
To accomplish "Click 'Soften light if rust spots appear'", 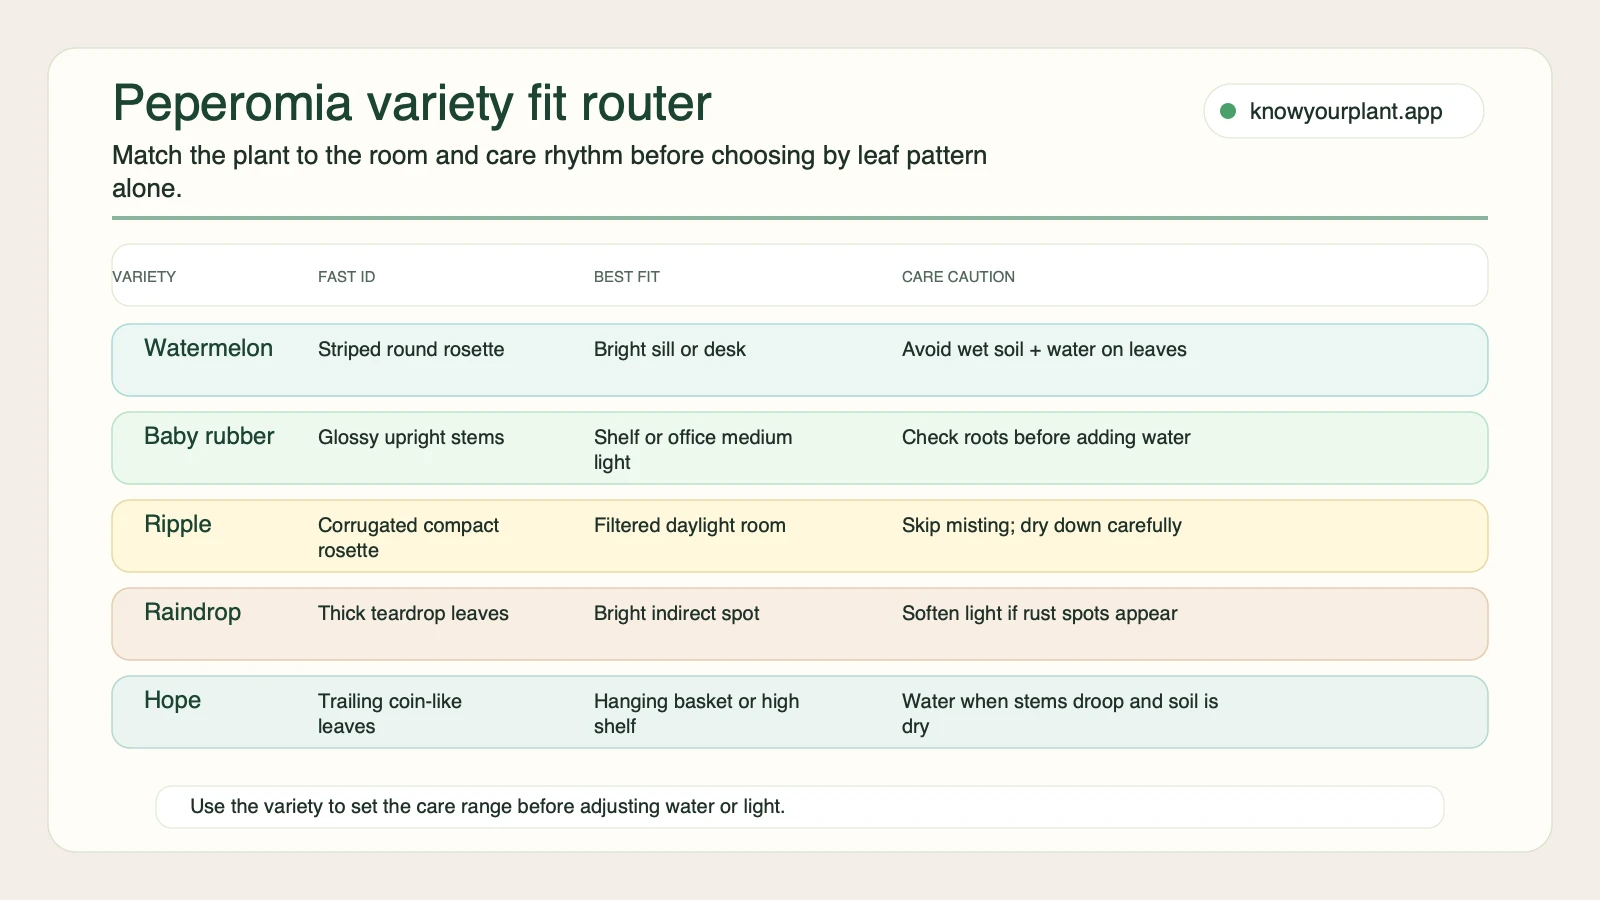I will (x=1040, y=613).
